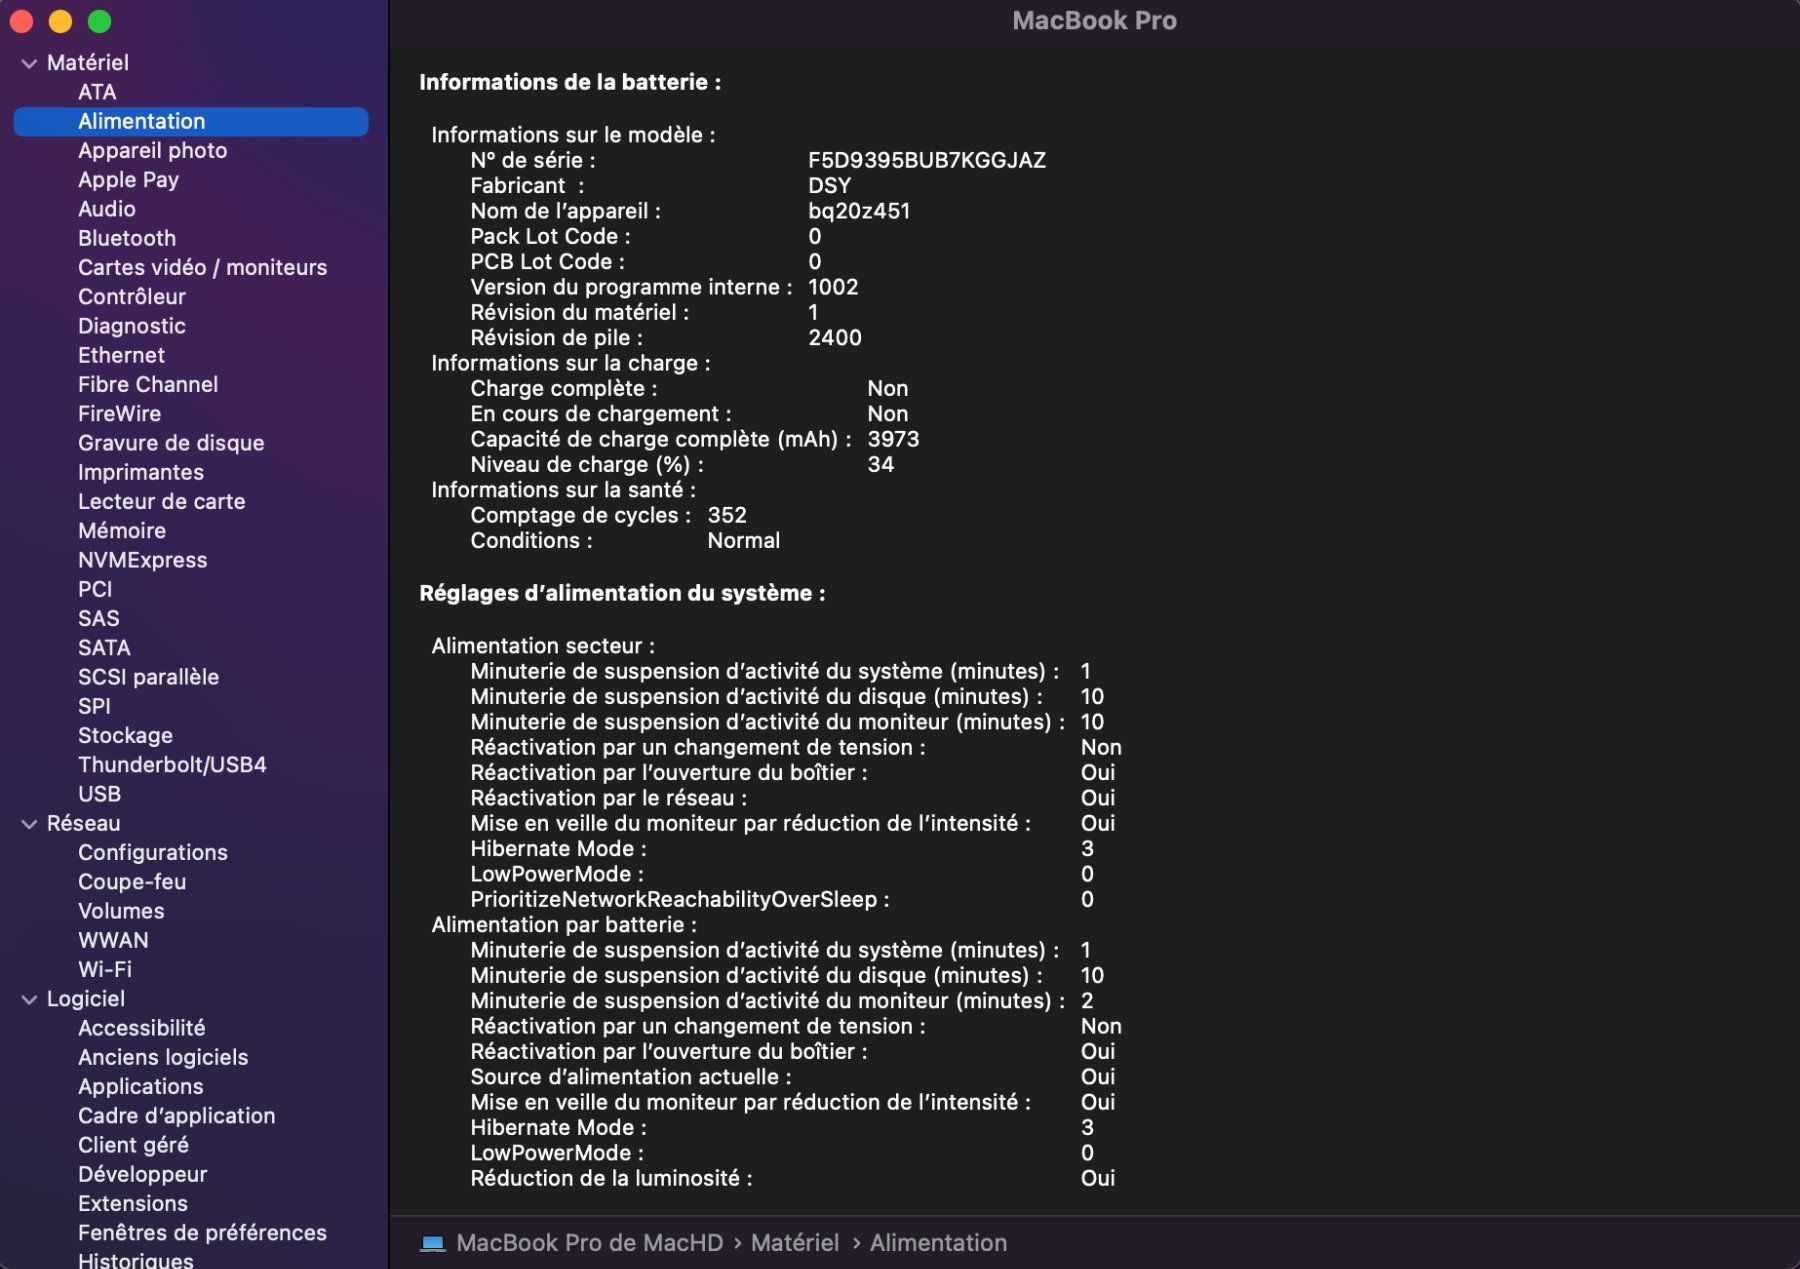Open Imprimantes in sidebar
This screenshot has width=1800, height=1269.
click(141, 472)
